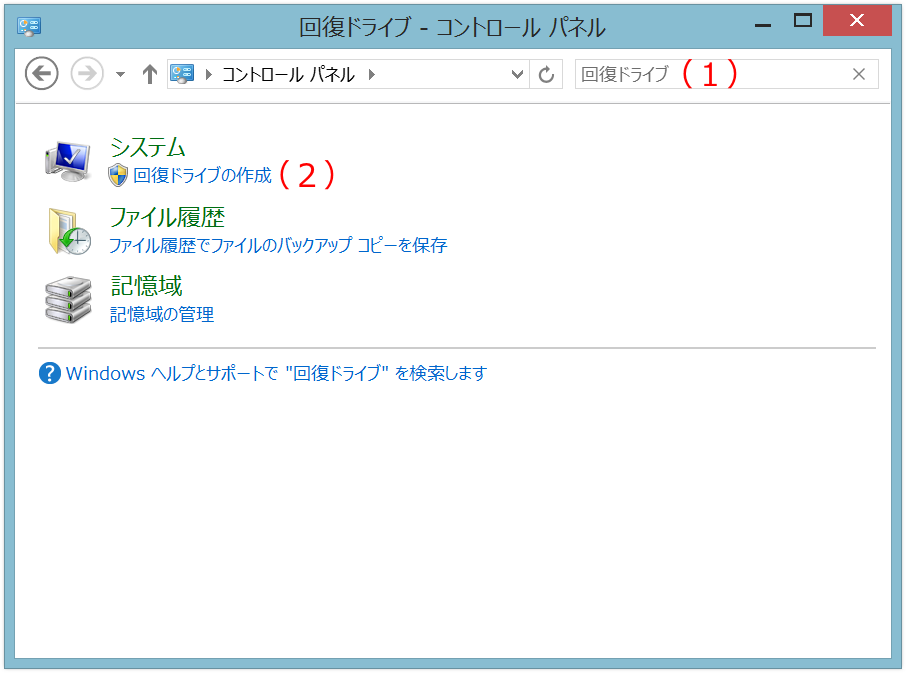Search Windows ヘルプとサポート for 回復ドライブ
Viewport: 906px width, 673px height.
coord(277,373)
